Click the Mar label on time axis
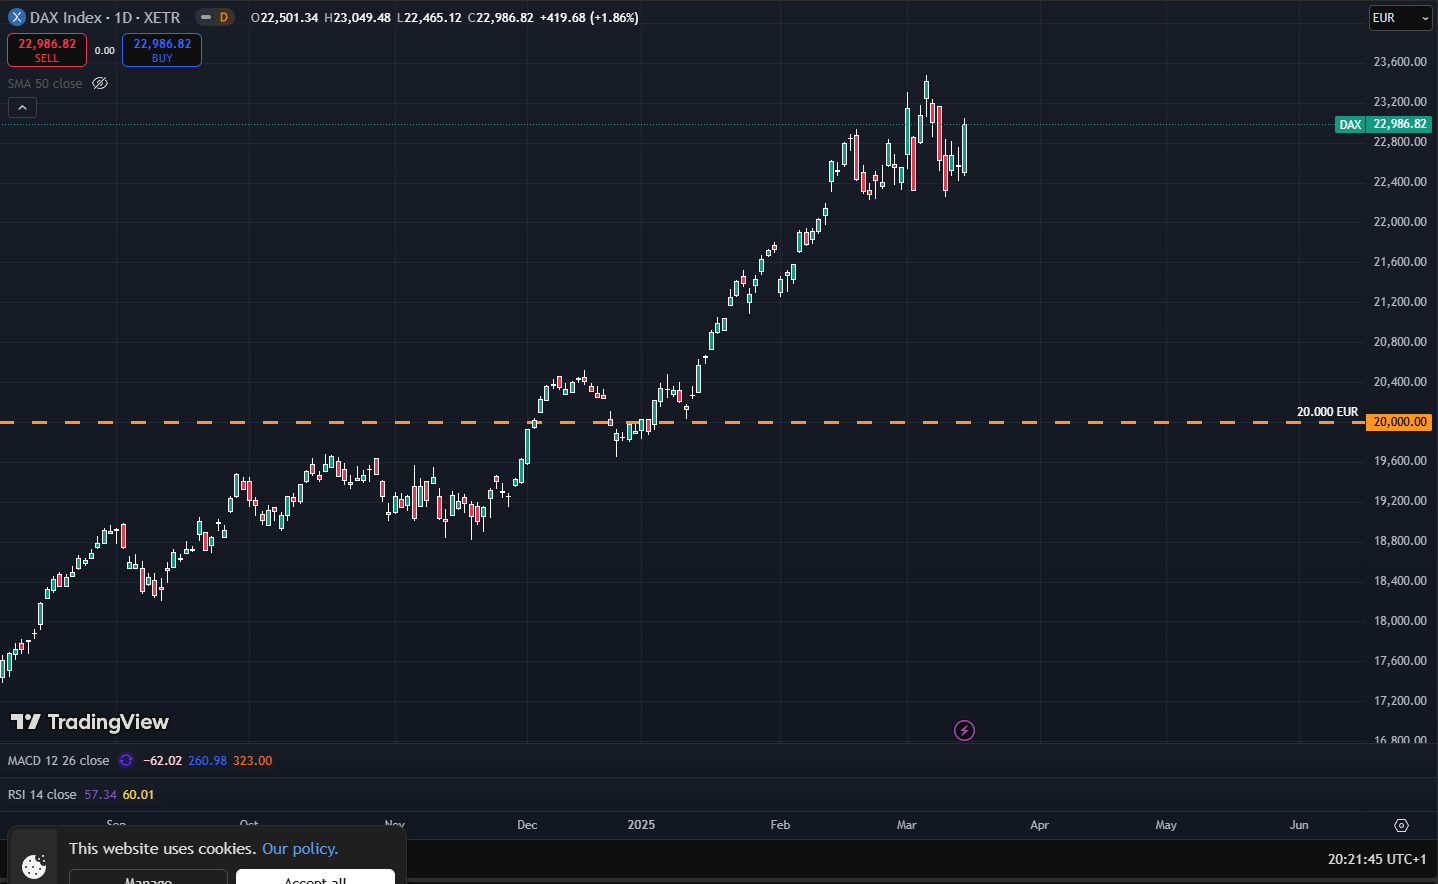 (x=906, y=825)
